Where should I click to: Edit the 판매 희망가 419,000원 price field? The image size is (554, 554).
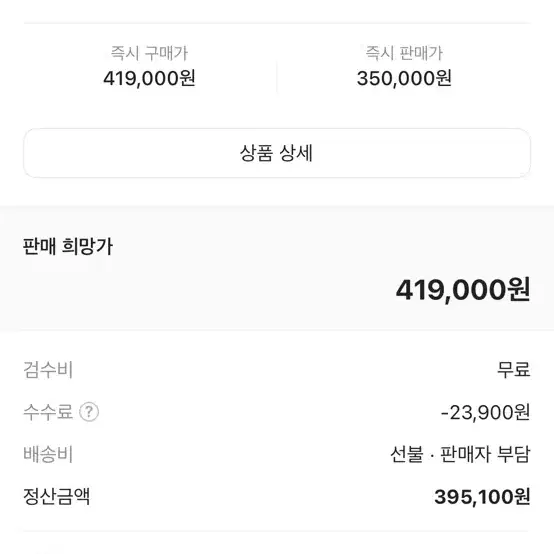[x=463, y=290]
